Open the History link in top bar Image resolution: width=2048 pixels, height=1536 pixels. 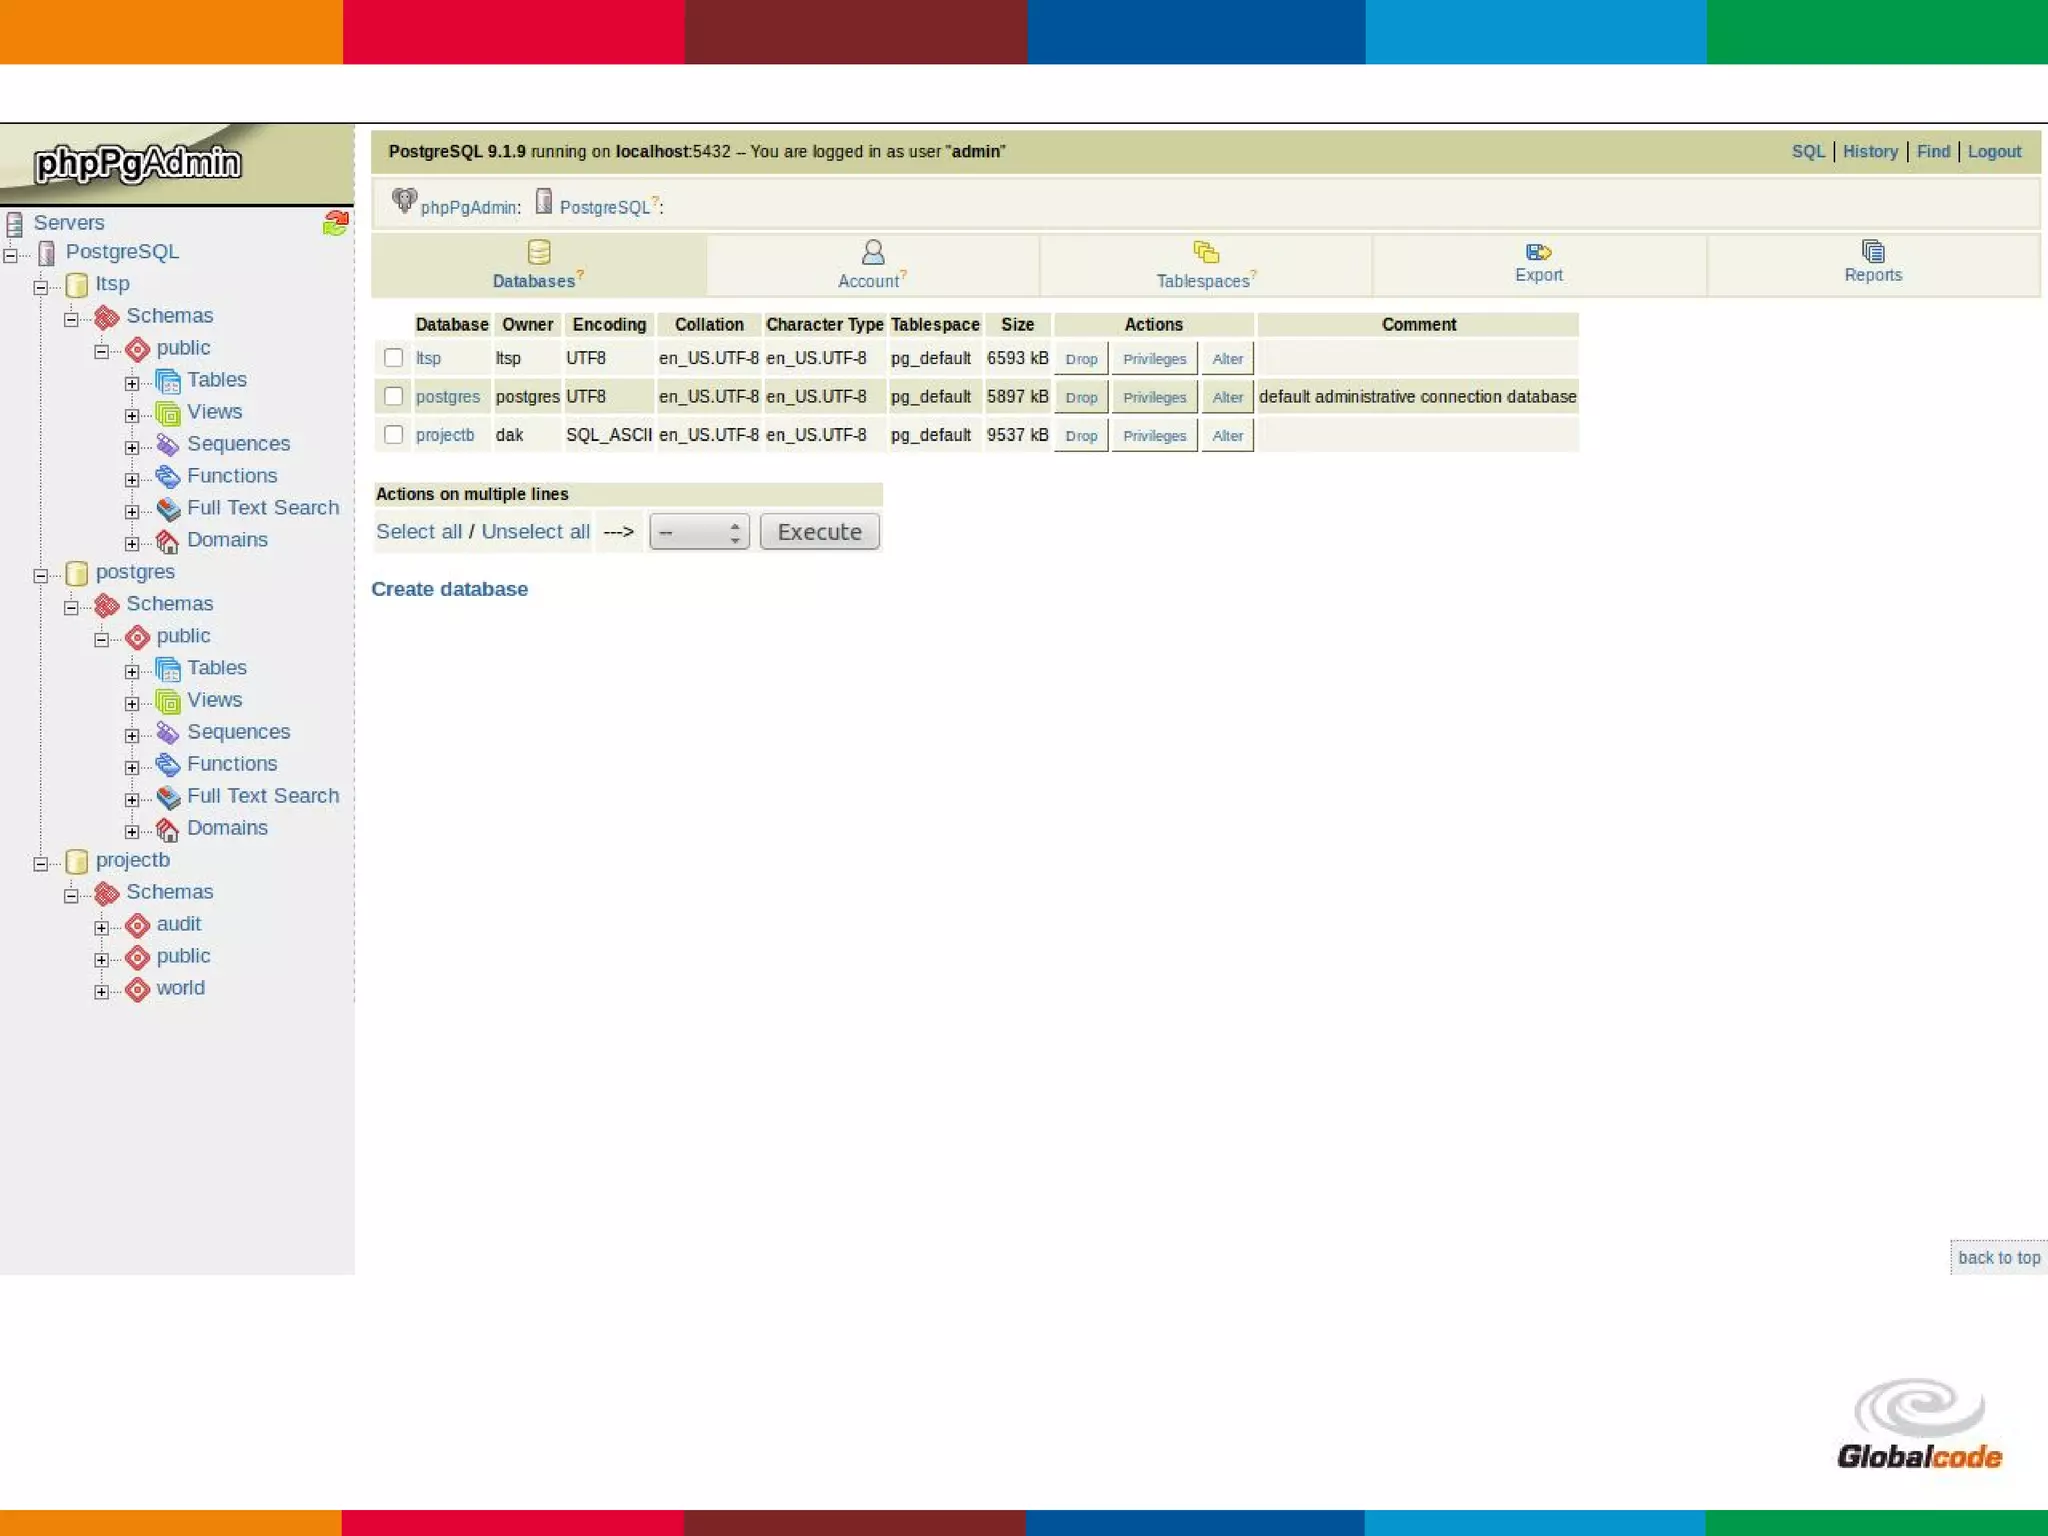coord(1869,152)
